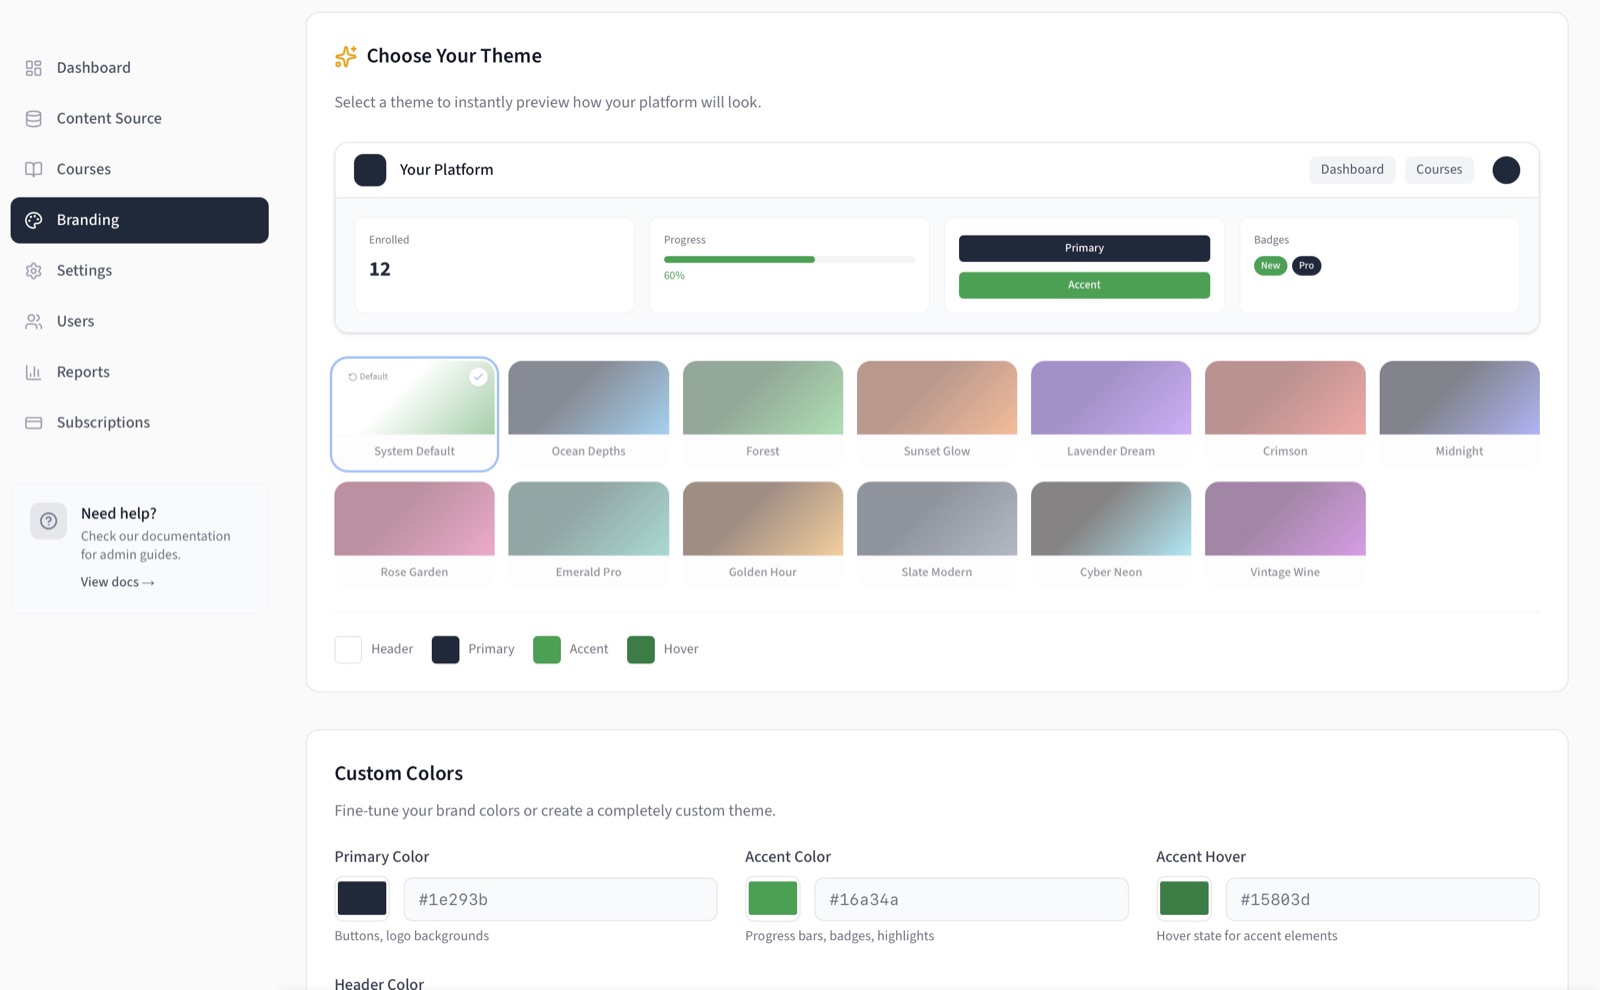The image size is (1600, 990).
Task: Open Reports using the chart icon
Action: point(33,371)
